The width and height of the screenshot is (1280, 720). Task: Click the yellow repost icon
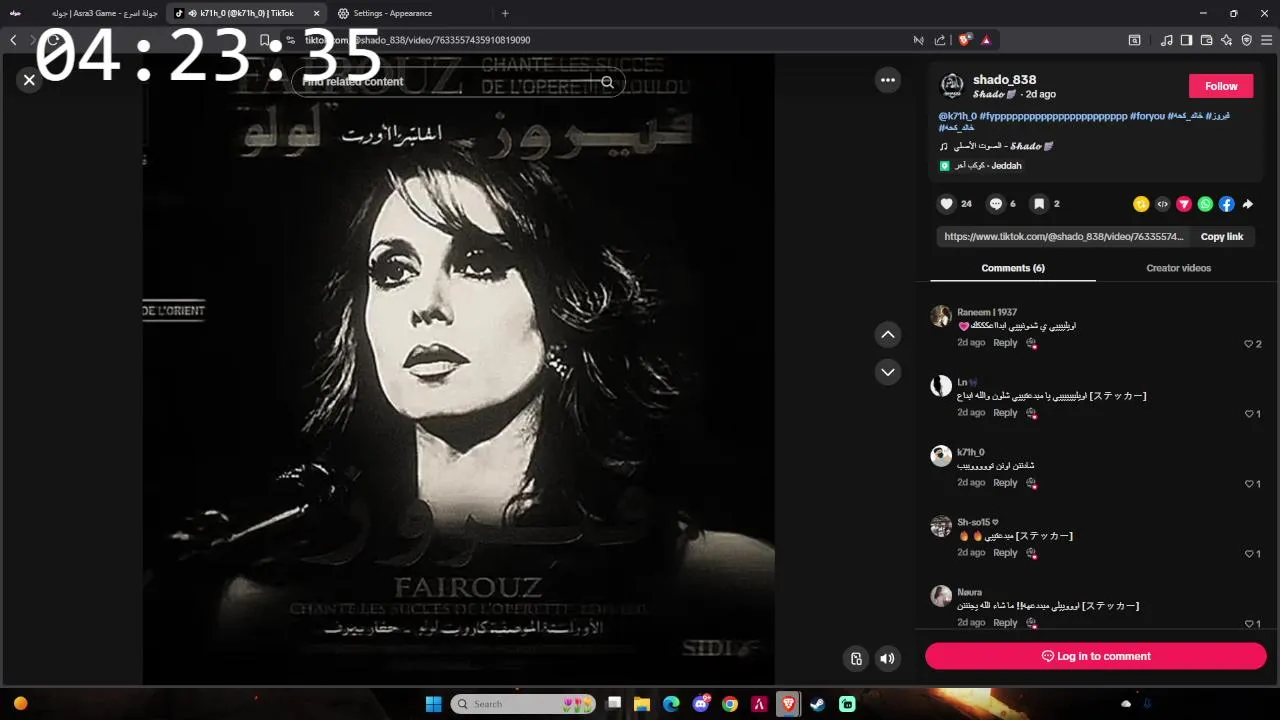point(1141,204)
